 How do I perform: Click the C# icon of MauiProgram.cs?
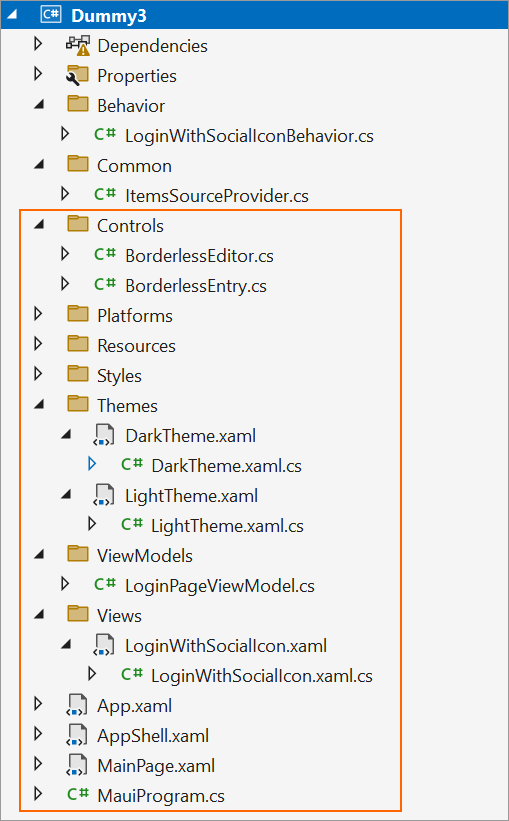click(x=78, y=795)
